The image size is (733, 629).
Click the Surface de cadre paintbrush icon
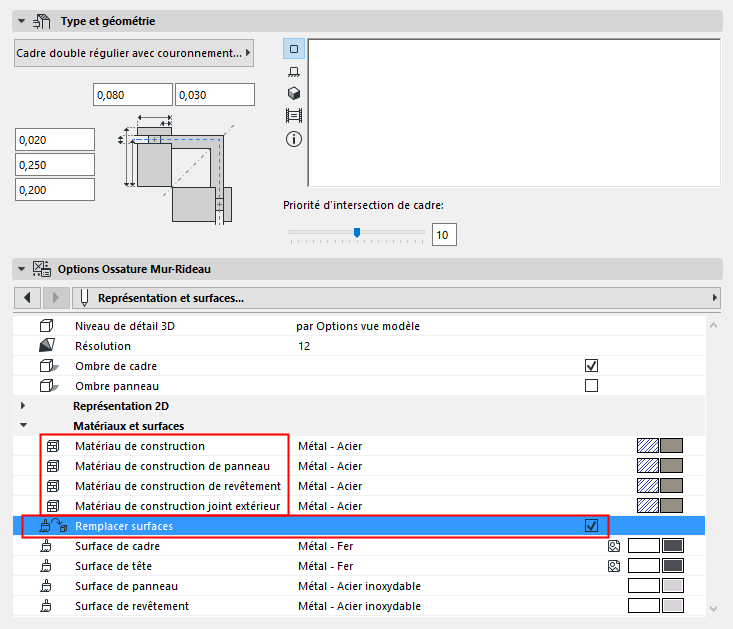pos(46,546)
